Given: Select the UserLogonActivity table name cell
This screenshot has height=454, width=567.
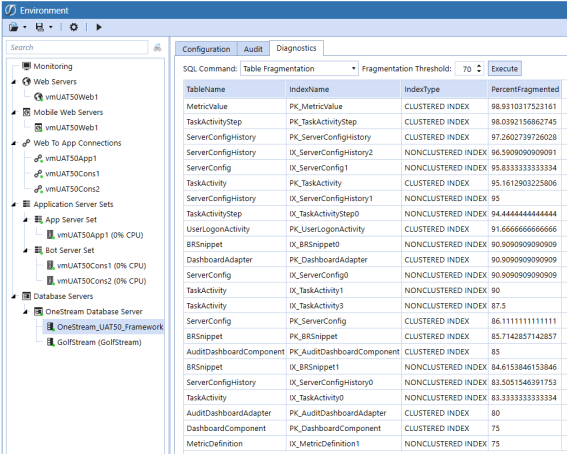Looking at the screenshot, I should tap(235, 229).
